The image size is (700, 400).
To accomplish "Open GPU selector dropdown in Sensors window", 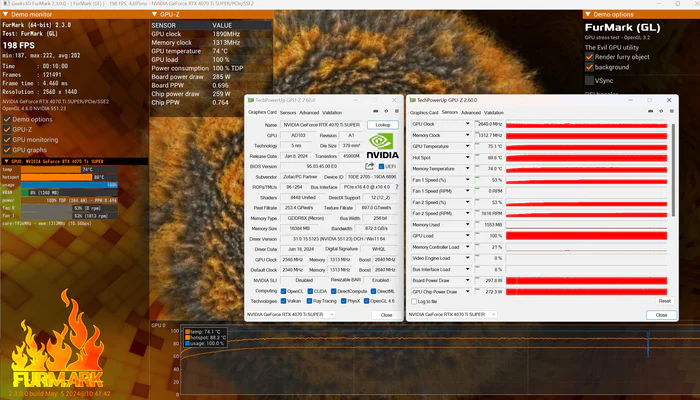I will tap(452, 314).
